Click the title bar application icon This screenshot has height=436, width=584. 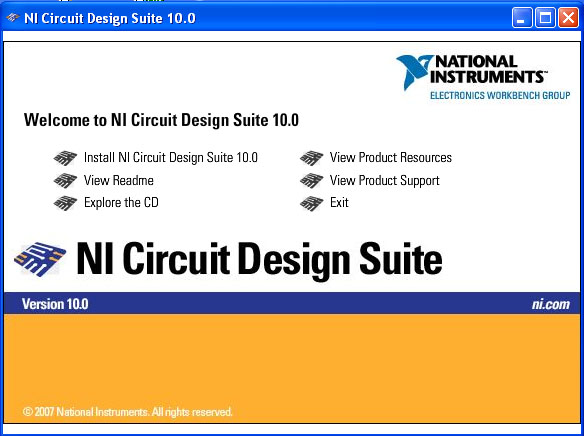(13, 17)
